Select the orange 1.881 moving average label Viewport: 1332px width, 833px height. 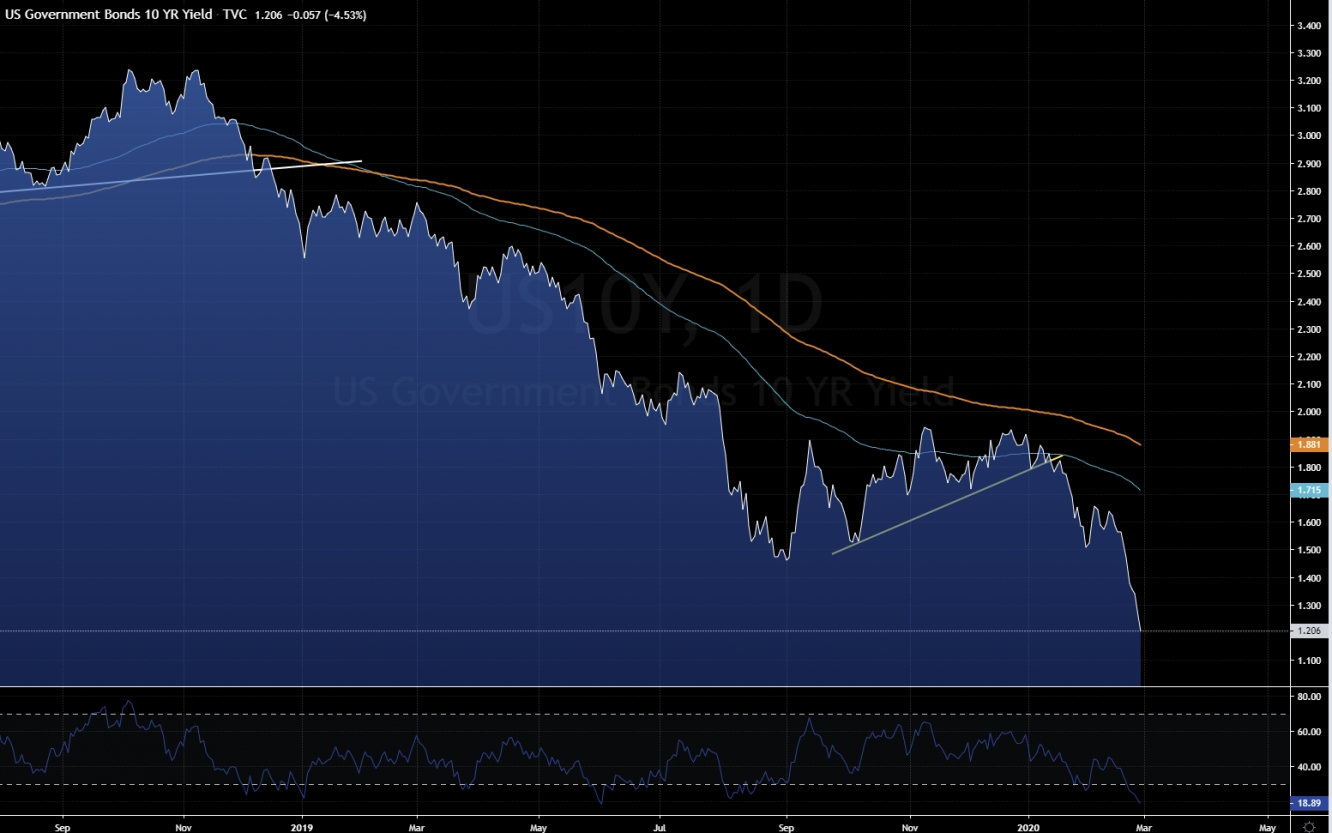pyautogui.click(x=1310, y=444)
